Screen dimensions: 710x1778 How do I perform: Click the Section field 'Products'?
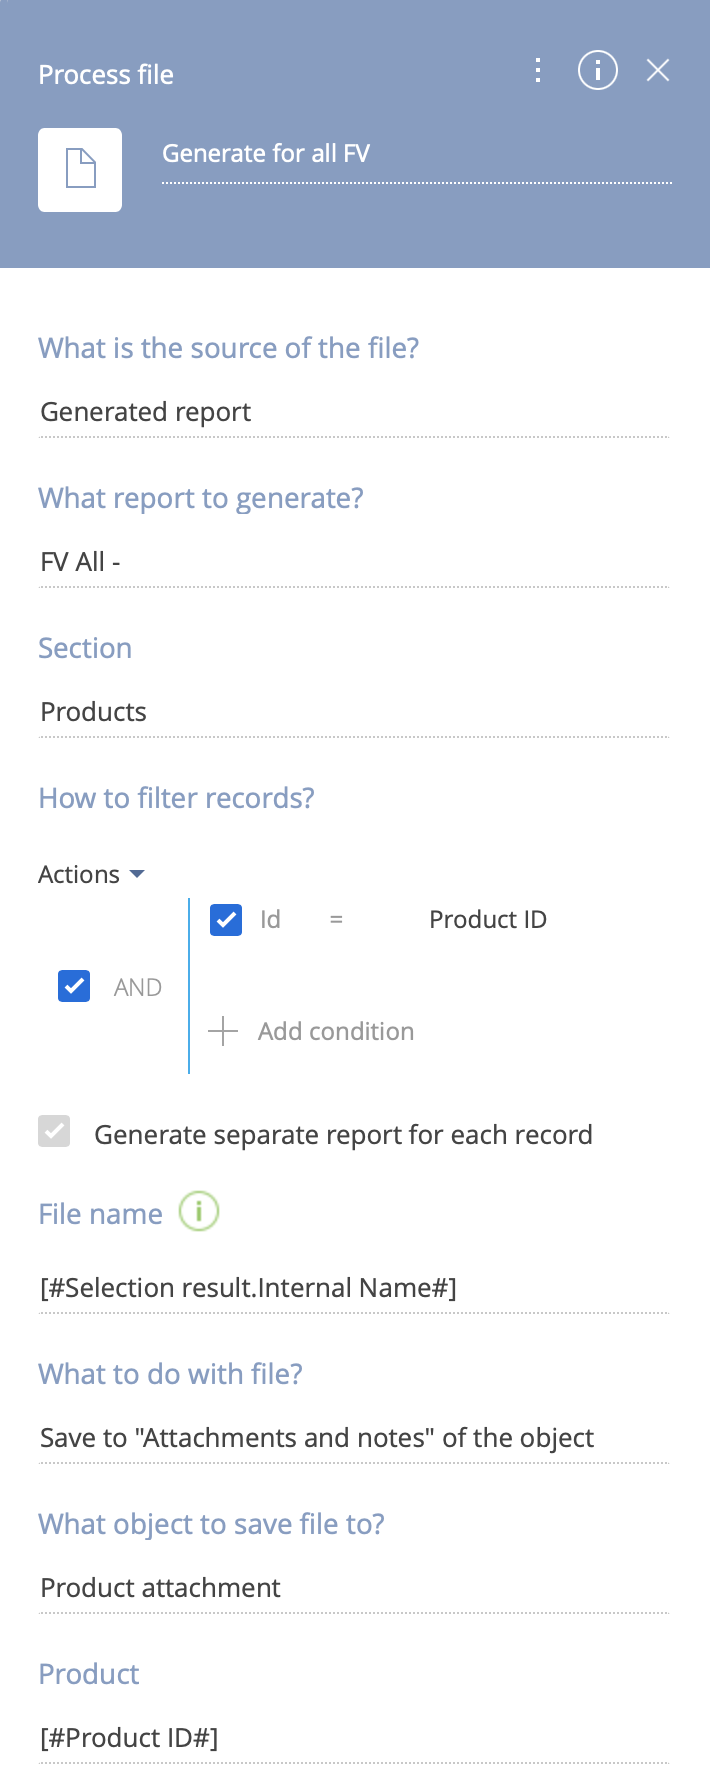(x=354, y=712)
